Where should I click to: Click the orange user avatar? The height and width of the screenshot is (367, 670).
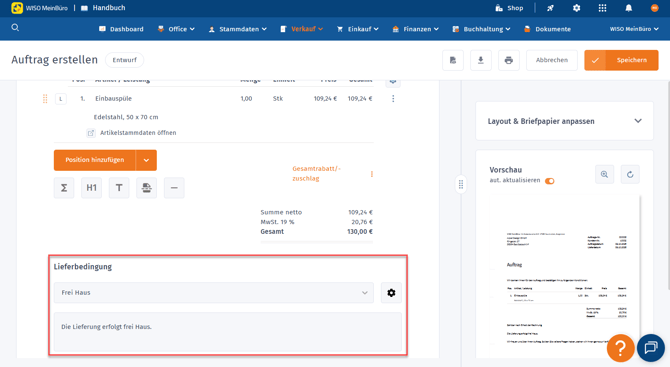tap(654, 8)
